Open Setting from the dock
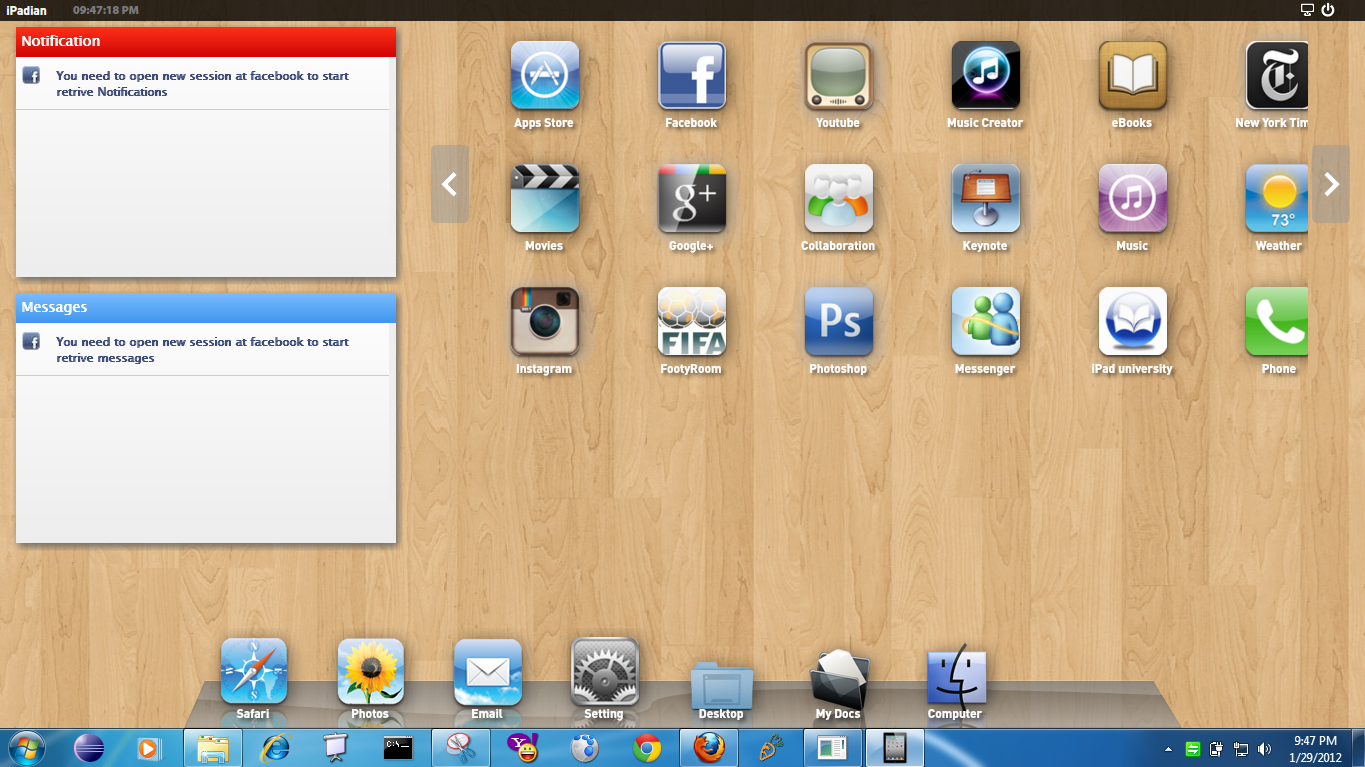The width and height of the screenshot is (1365, 767). [x=605, y=672]
